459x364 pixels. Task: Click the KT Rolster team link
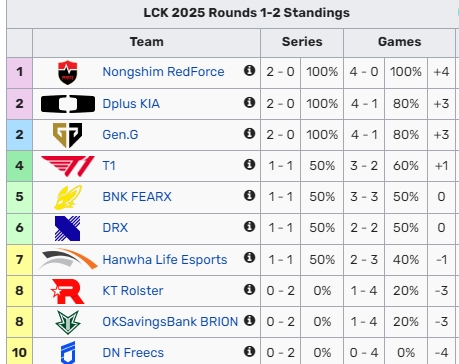[133, 291]
